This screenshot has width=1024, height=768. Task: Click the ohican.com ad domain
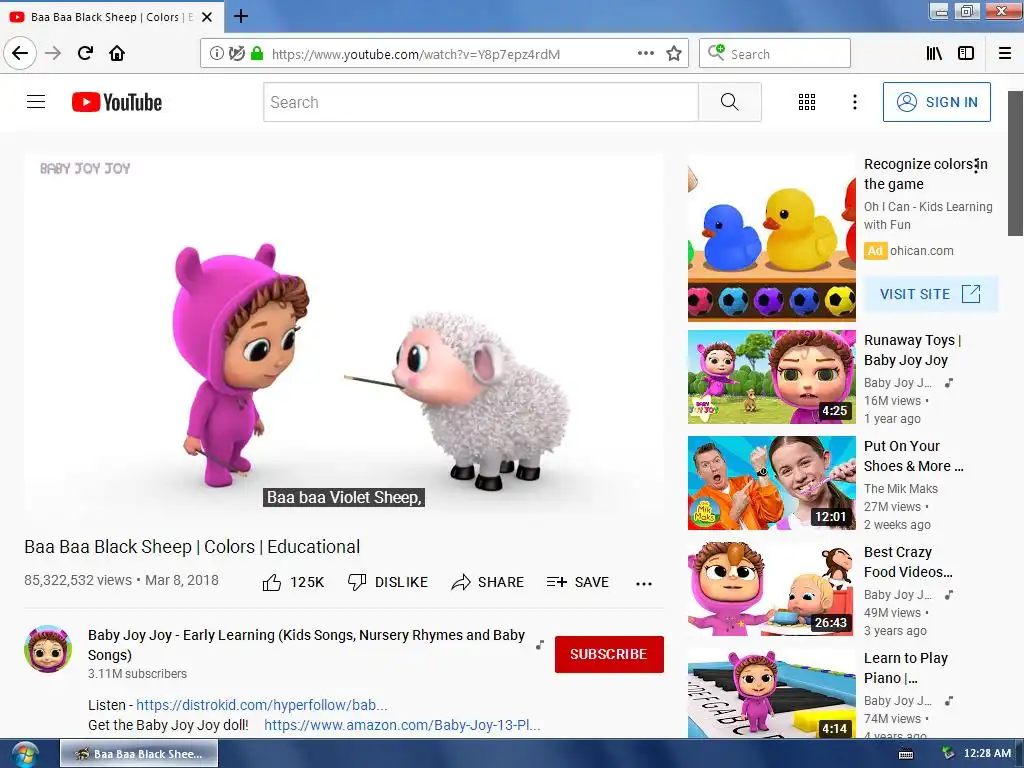pos(921,251)
